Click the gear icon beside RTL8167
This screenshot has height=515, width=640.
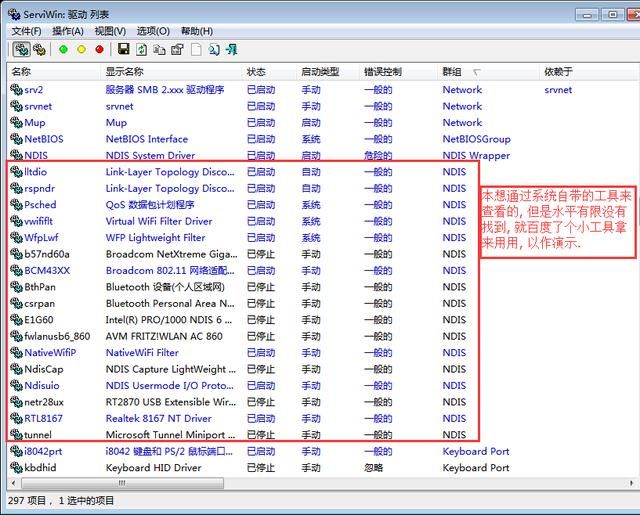pyautogui.click(x=16, y=418)
